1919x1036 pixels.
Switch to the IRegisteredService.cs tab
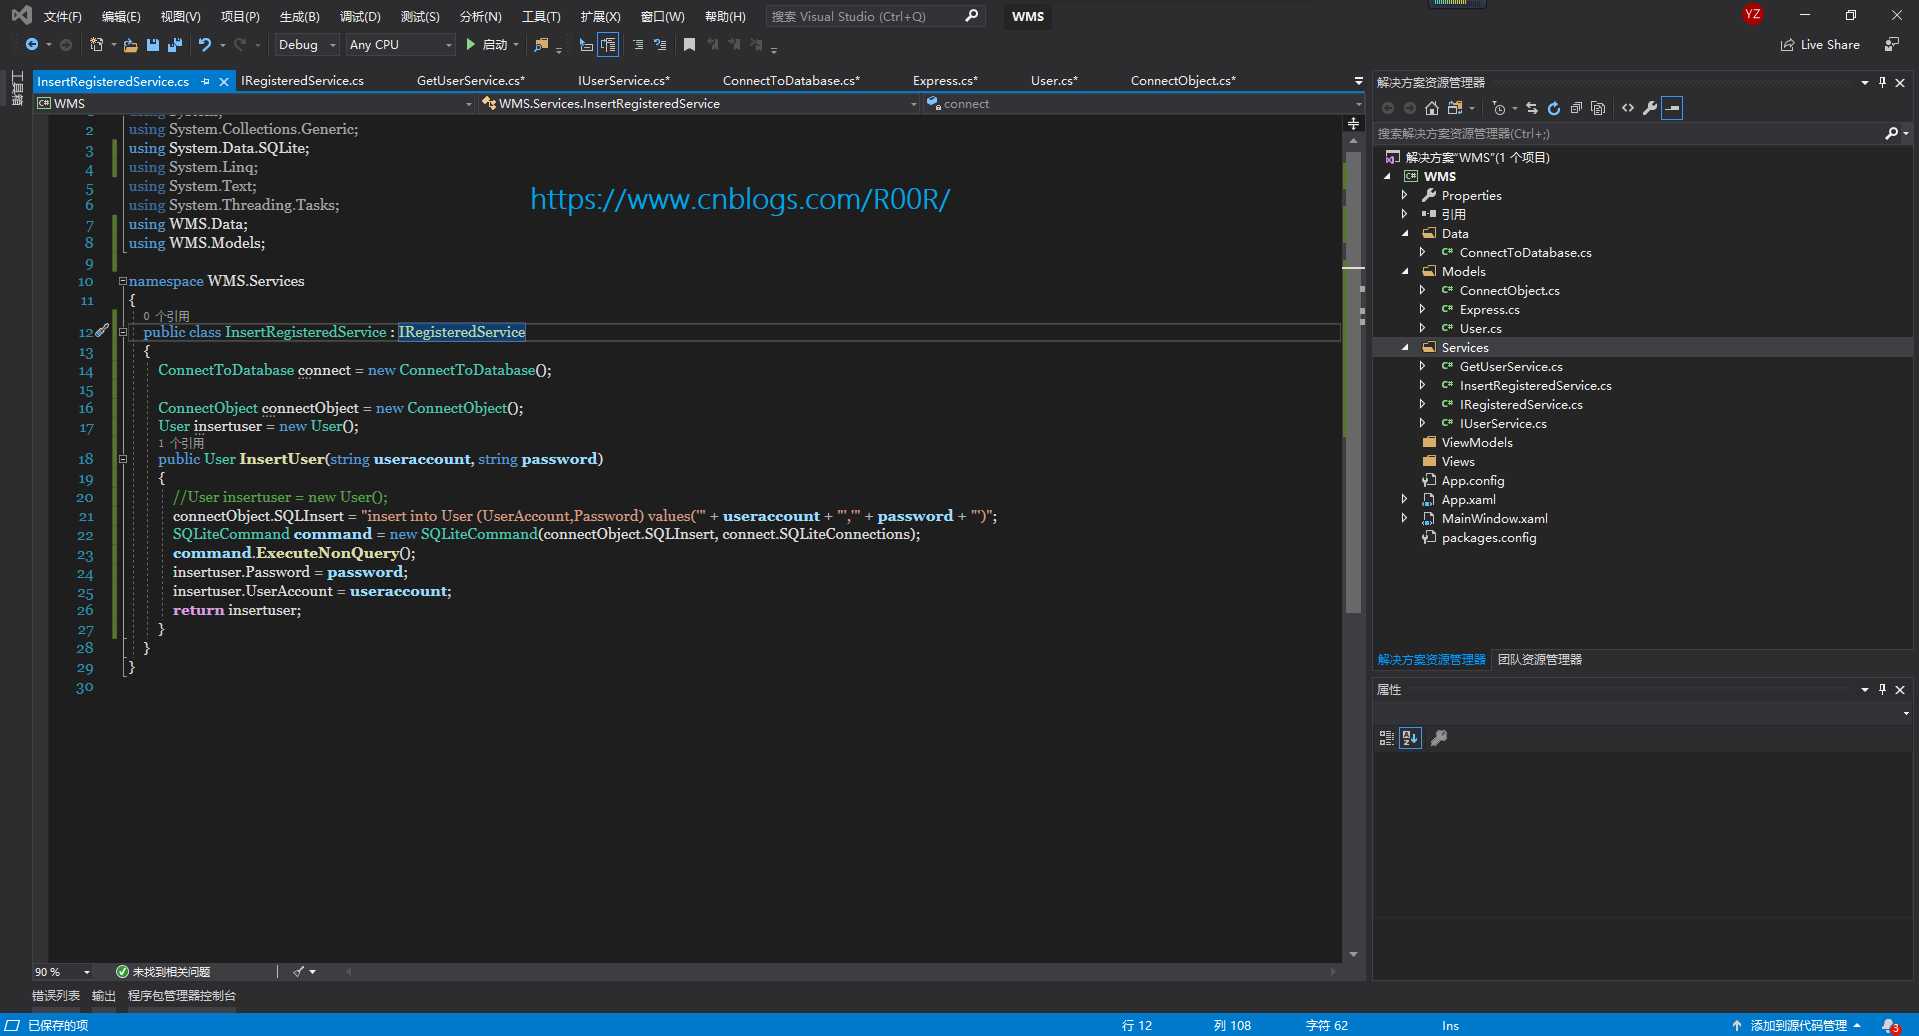(302, 81)
